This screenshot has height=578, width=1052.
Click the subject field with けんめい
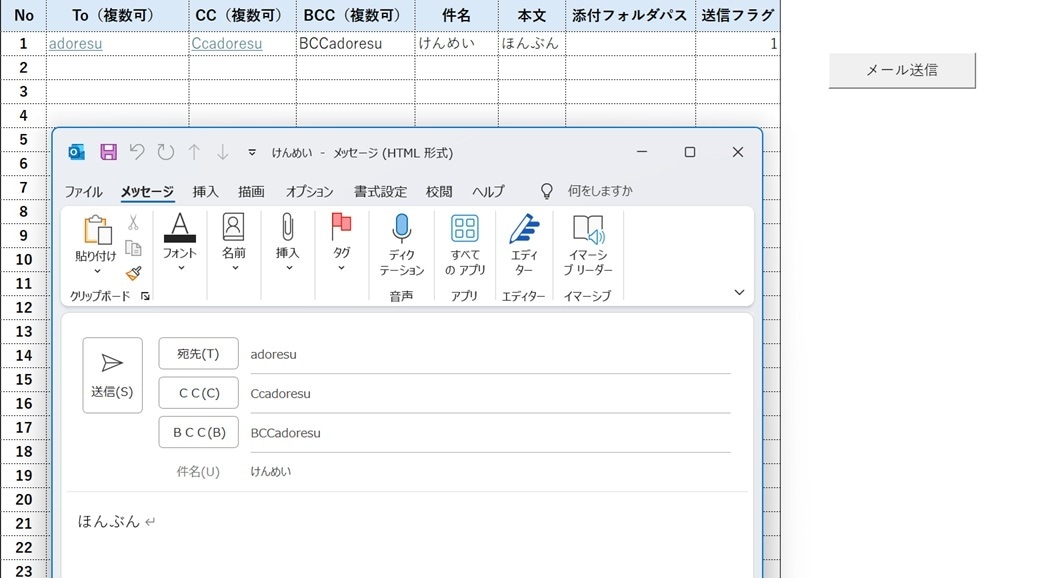pos(490,471)
